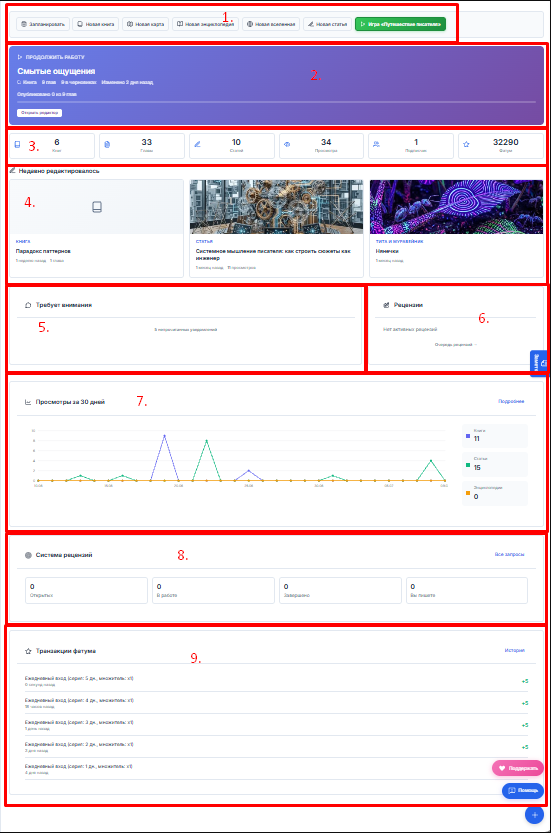Open the Все запросы link in Система рецензий
551x833 pixels.
pyautogui.click(x=509, y=555)
